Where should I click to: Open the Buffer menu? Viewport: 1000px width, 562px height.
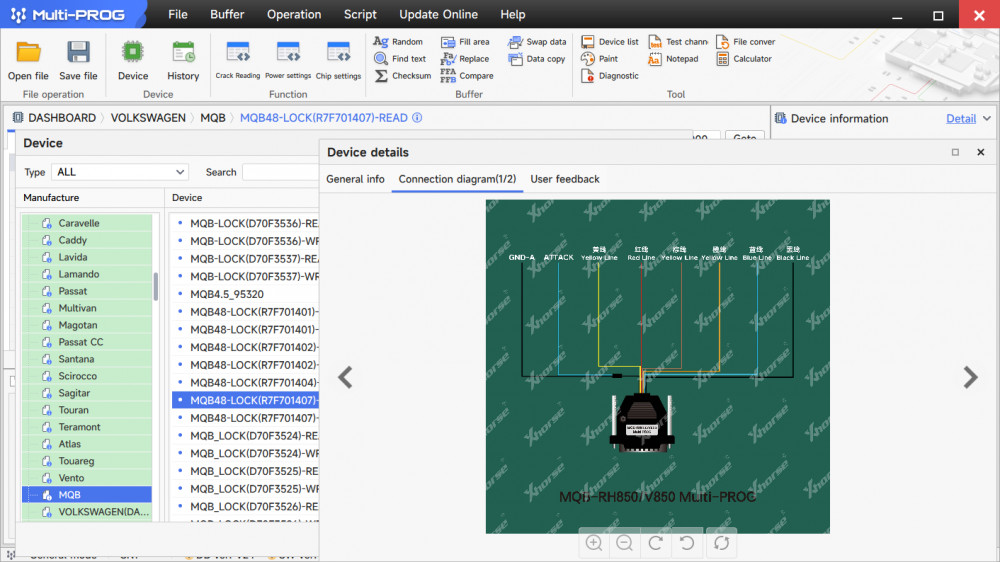pyautogui.click(x=227, y=14)
